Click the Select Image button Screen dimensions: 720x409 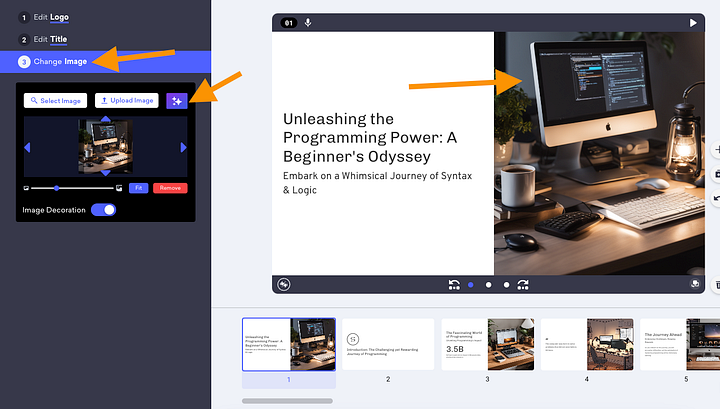coord(56,101)
